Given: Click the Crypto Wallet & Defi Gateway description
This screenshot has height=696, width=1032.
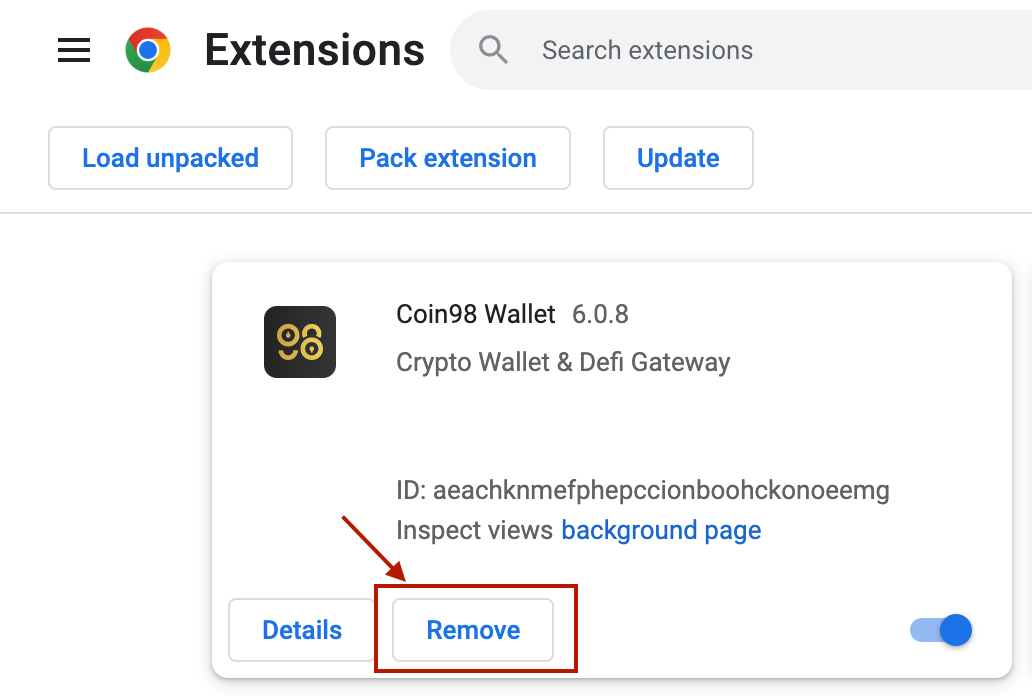Looking at the screenshot, I should 563,362.
